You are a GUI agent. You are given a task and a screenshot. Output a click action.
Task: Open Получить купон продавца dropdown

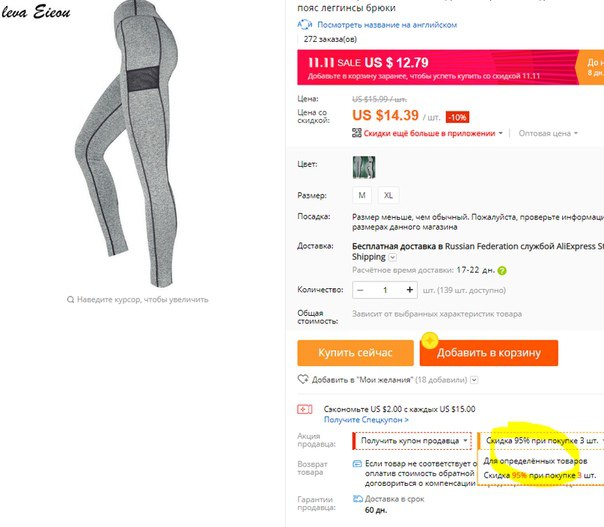[412, 441]
